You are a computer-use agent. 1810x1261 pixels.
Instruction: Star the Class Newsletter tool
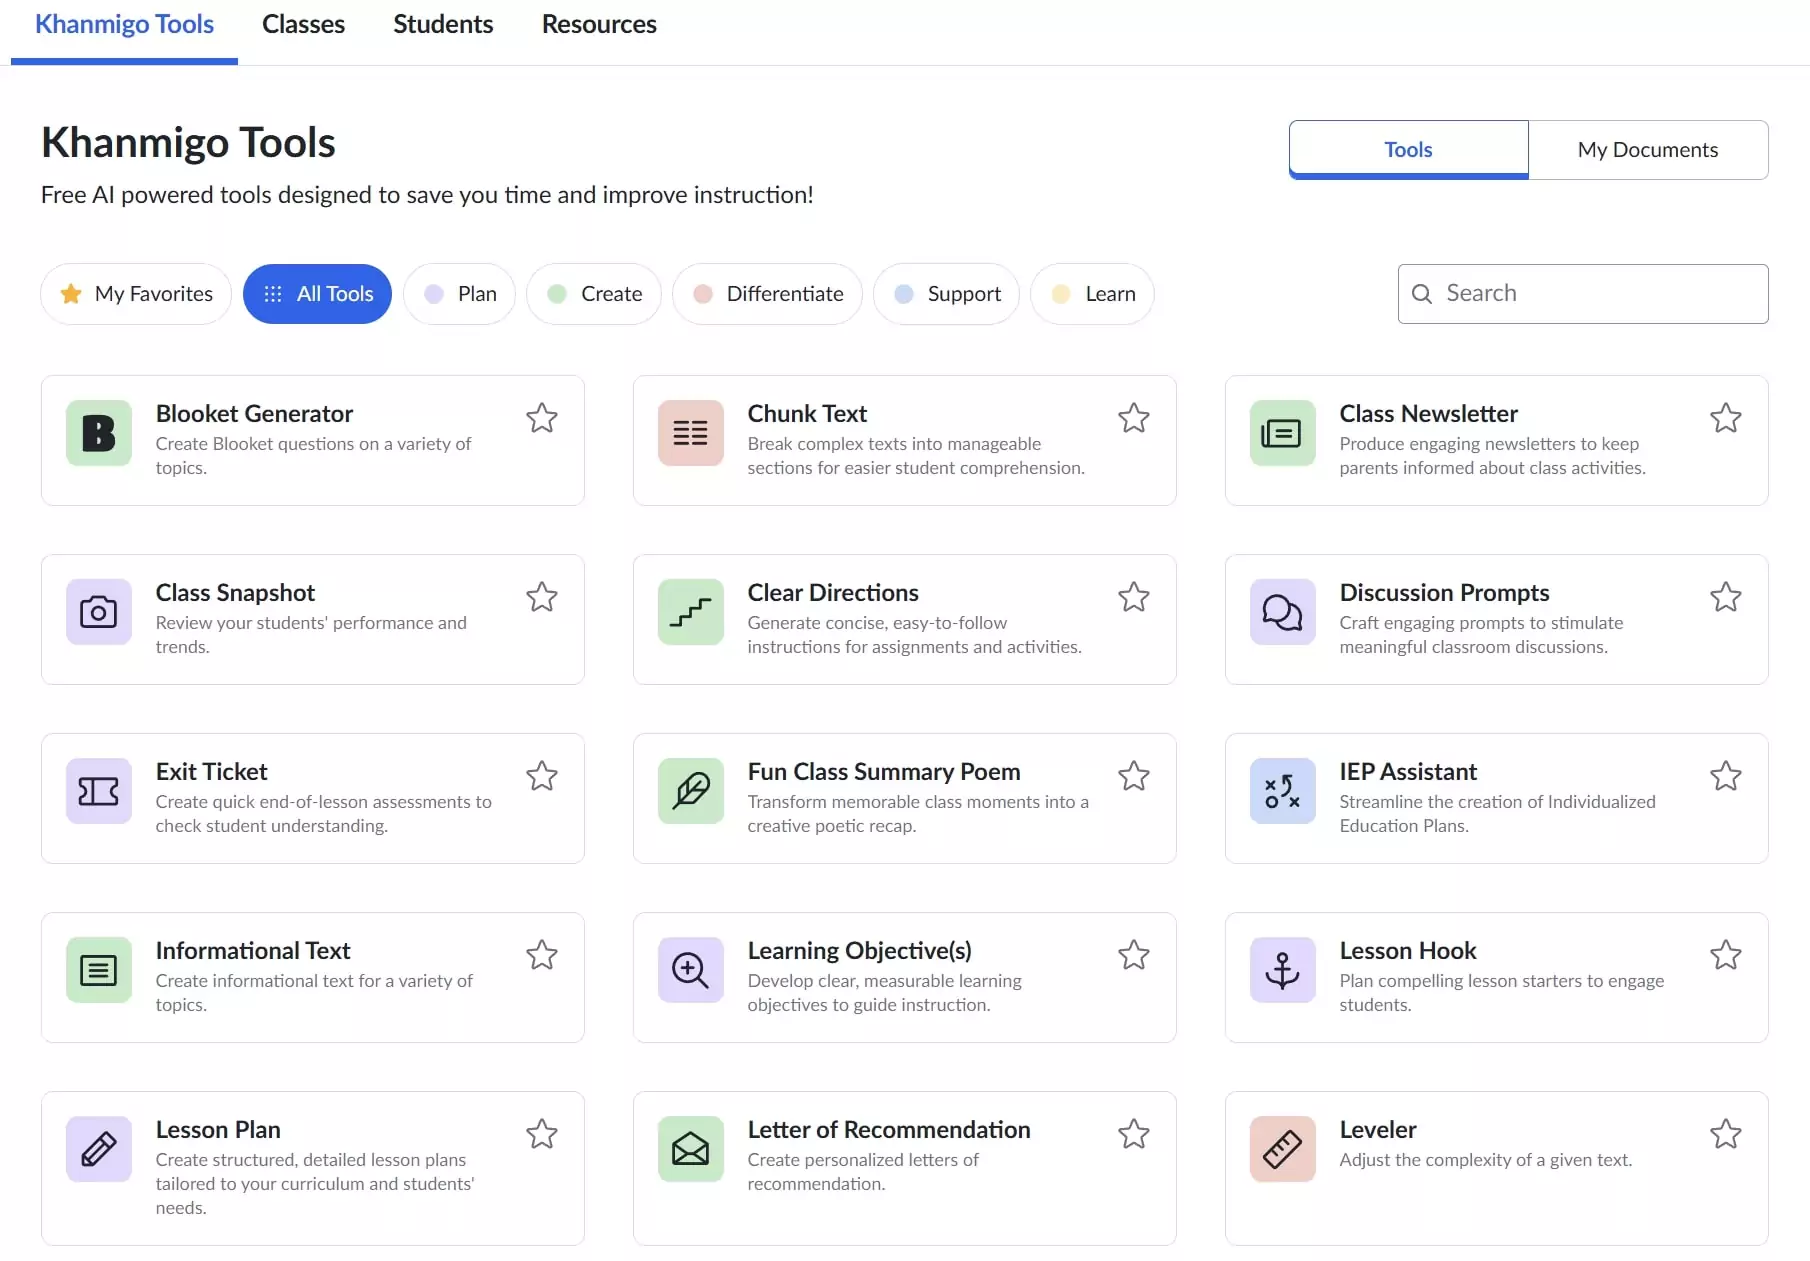(1726, 418)
